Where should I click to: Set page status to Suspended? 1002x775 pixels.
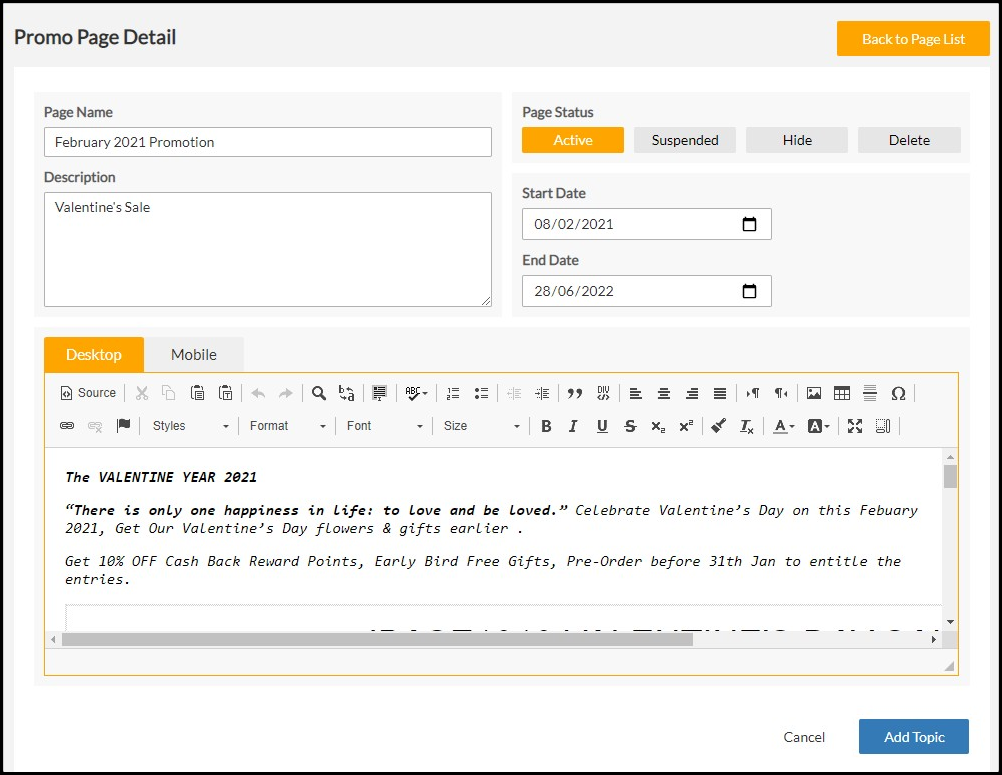click(x=684, y=140)
